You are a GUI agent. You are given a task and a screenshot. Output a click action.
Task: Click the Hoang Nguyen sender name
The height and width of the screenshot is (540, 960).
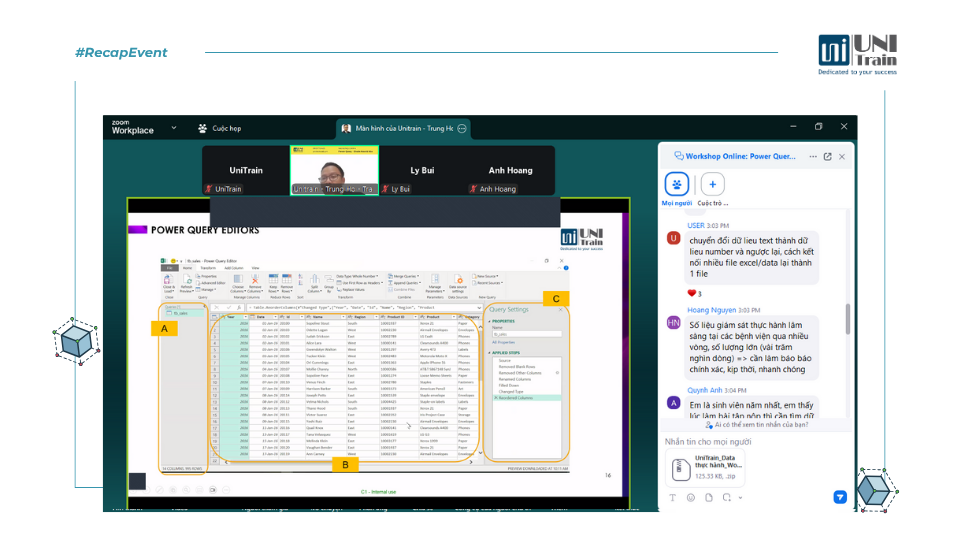(x=711, y=310)
